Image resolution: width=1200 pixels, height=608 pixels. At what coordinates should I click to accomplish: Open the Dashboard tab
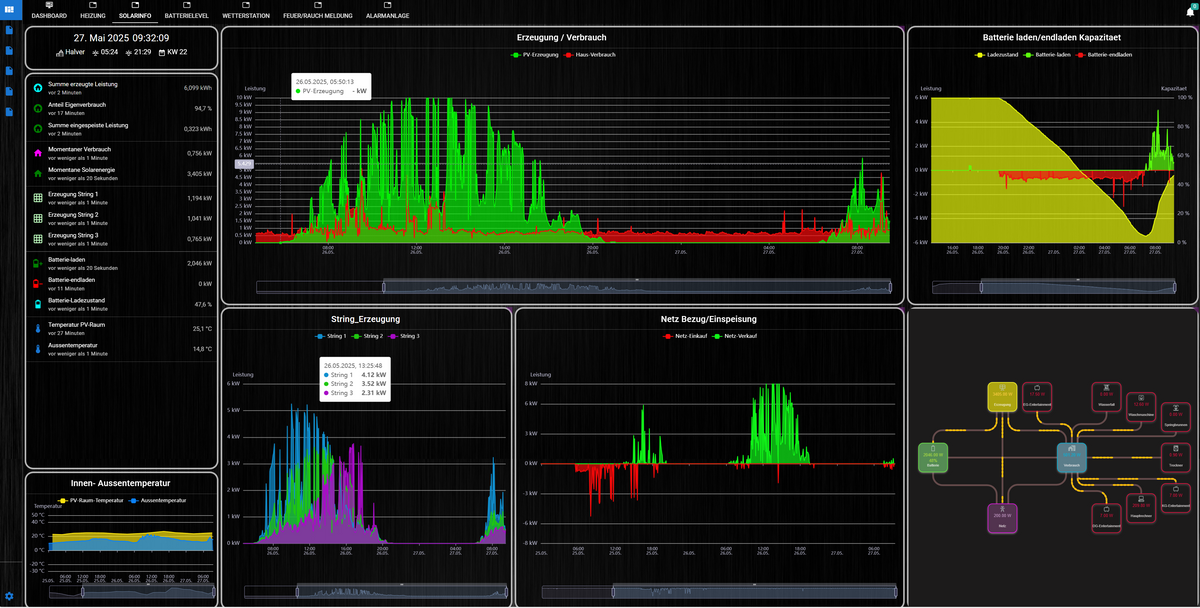coord(49,11)
